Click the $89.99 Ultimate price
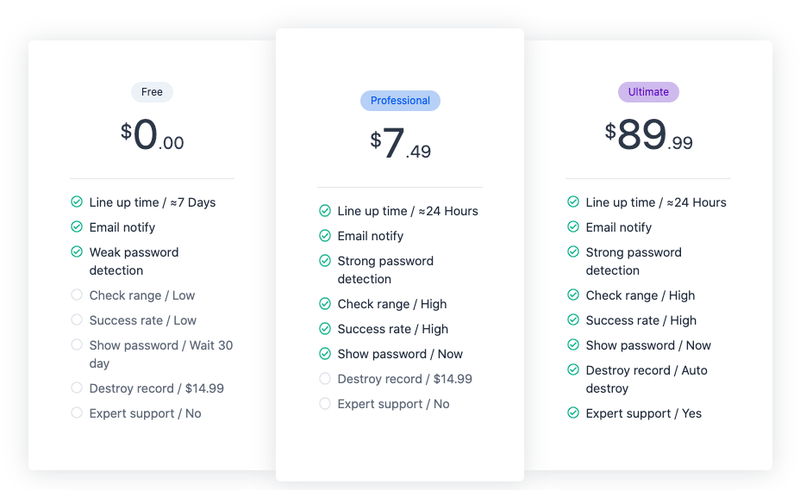Viewport: 800px width, 490px height. [x=648, y=134]
